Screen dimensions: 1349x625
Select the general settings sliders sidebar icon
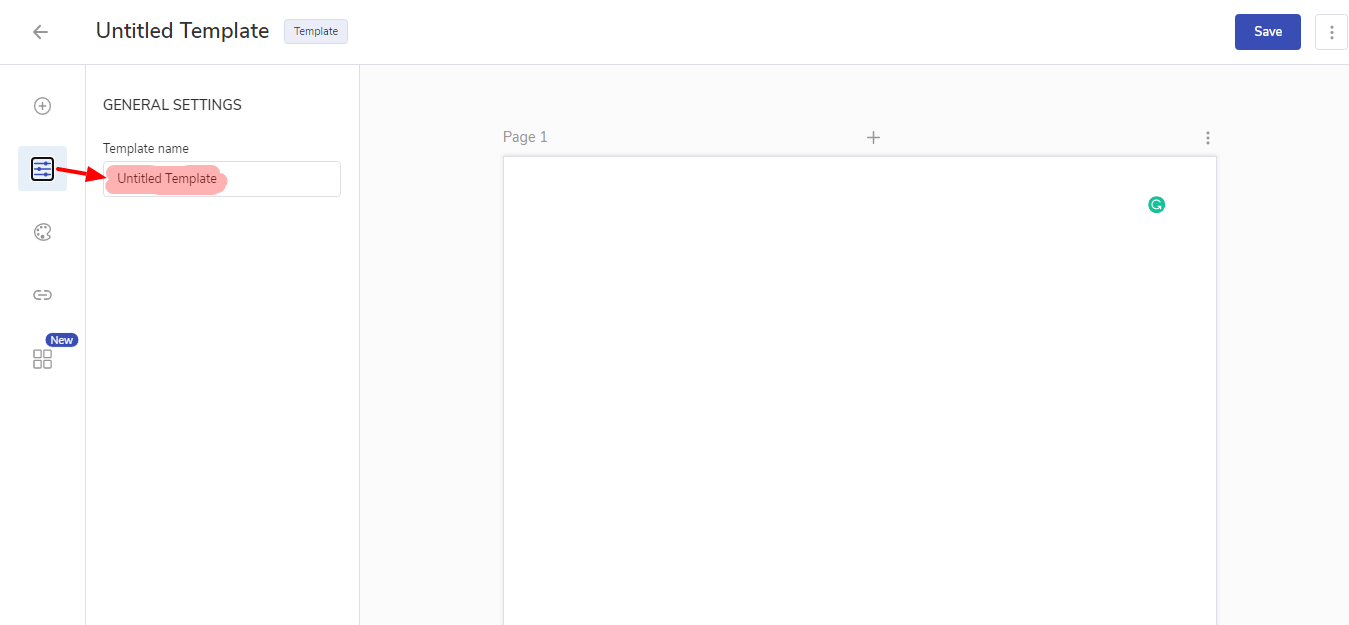[42, 169]
